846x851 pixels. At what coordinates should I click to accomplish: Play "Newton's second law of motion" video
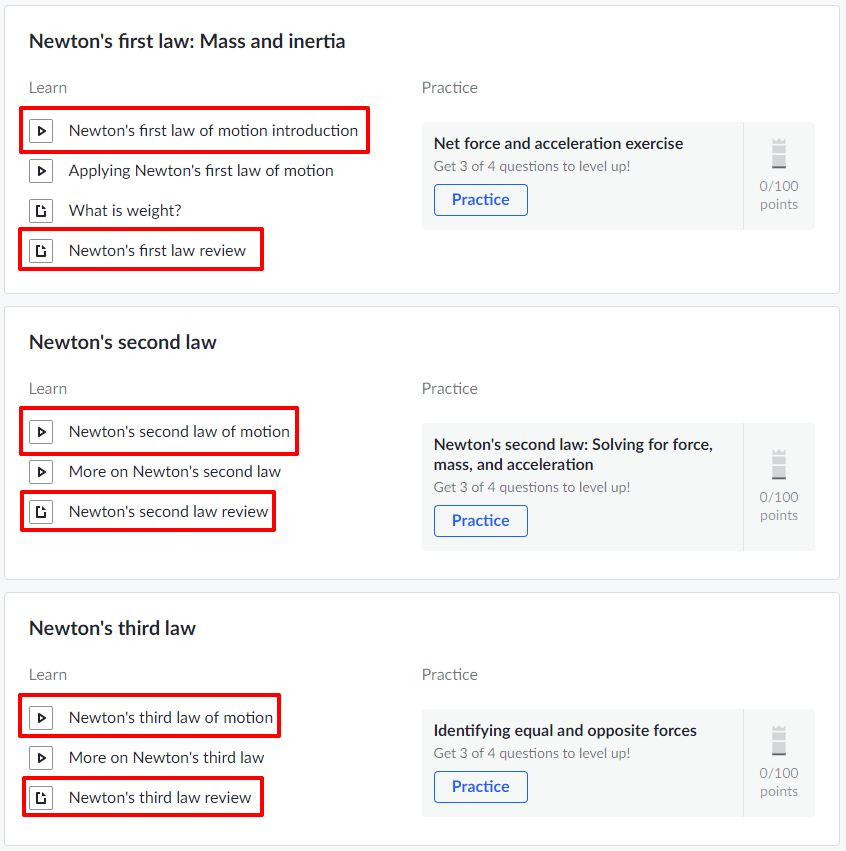41,431
